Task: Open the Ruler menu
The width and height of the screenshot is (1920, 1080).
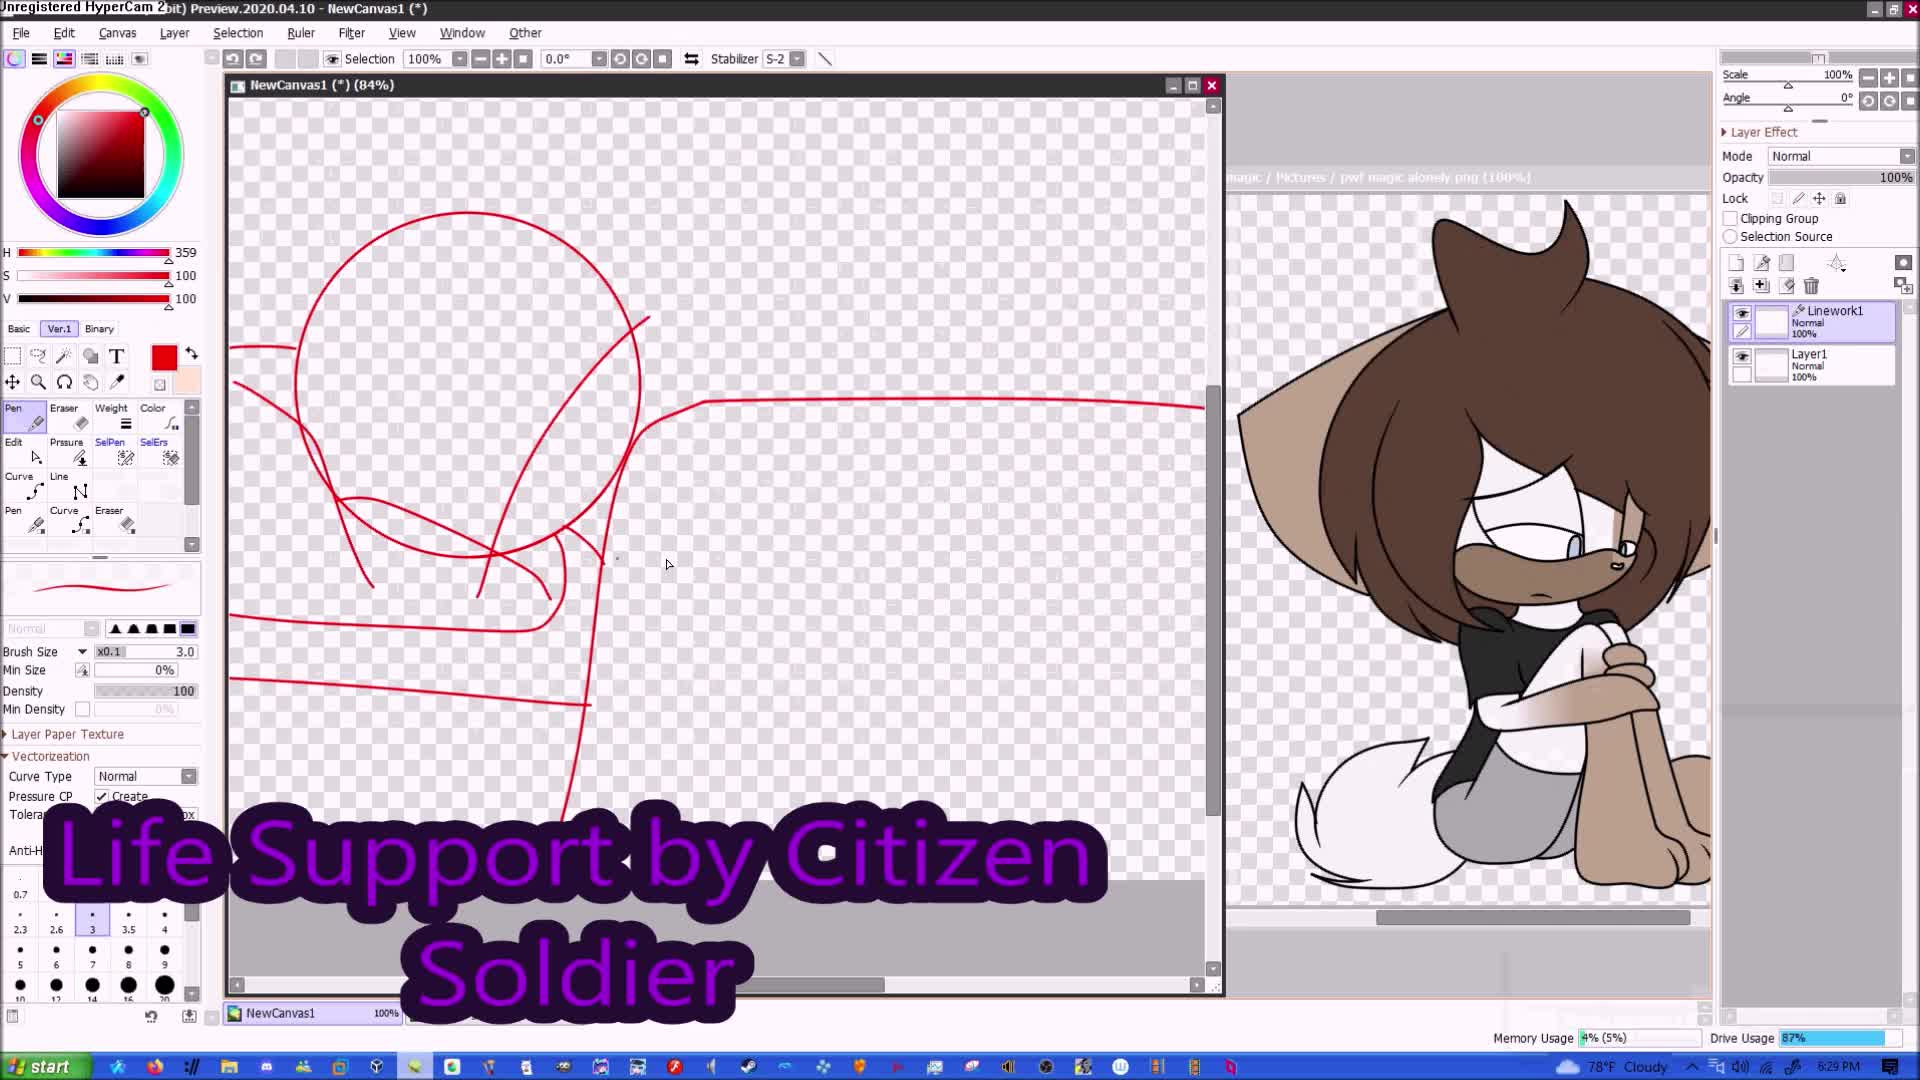Action: coord(301,33)
